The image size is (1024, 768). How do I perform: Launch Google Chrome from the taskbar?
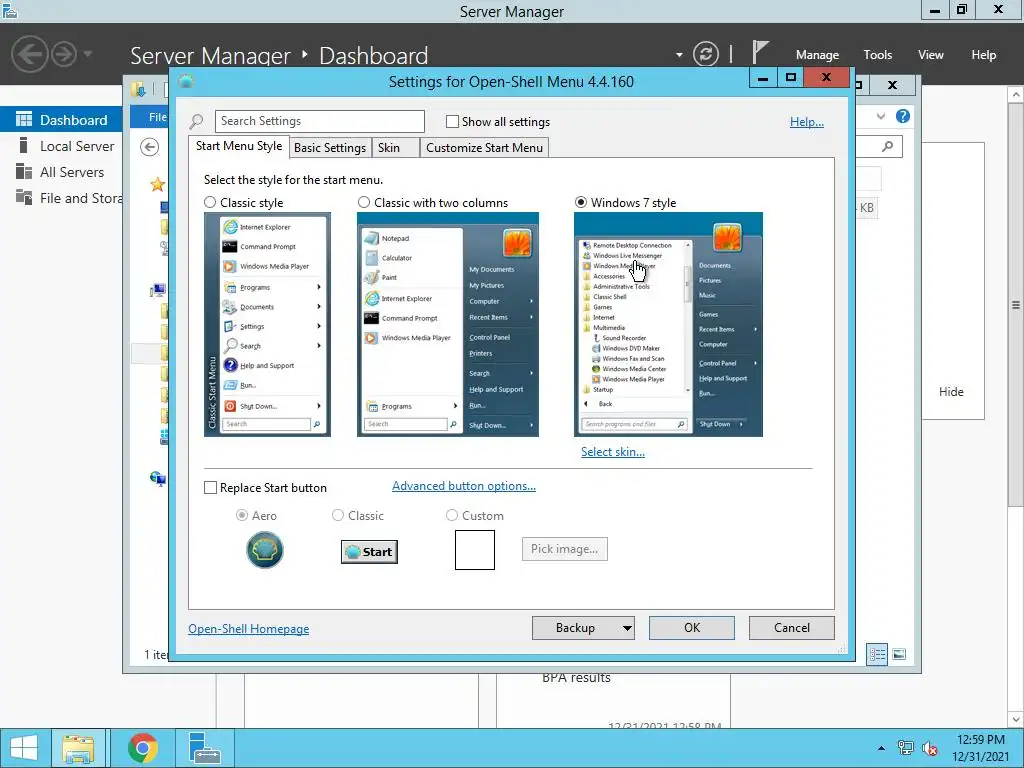click(x=143, y=748)
